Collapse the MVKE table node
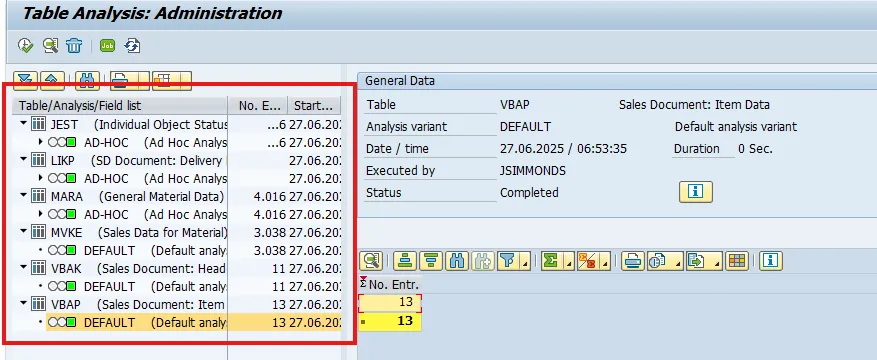The width and height of the screenshot is (877, 360). click(23, 231)
